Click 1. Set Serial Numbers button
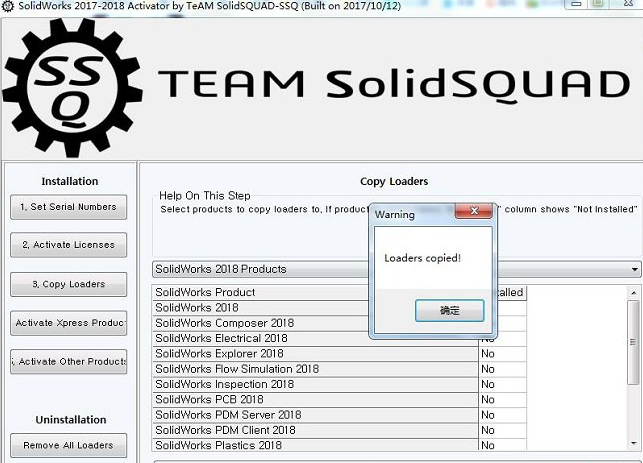Image resolution: width=643 pixels, height=463 pixels. coord(68,207)
